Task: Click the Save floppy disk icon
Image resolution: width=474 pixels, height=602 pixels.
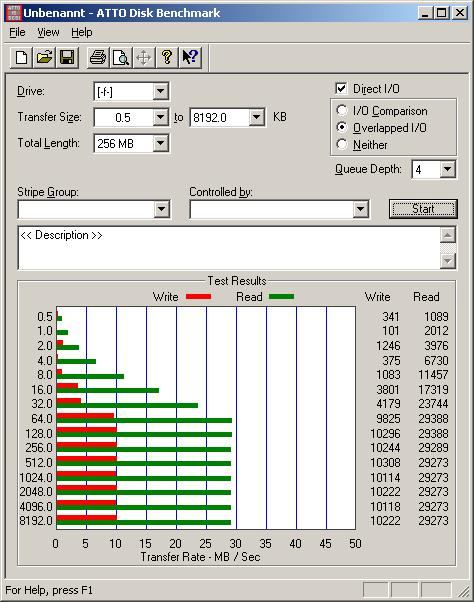Action: [67, 58]
